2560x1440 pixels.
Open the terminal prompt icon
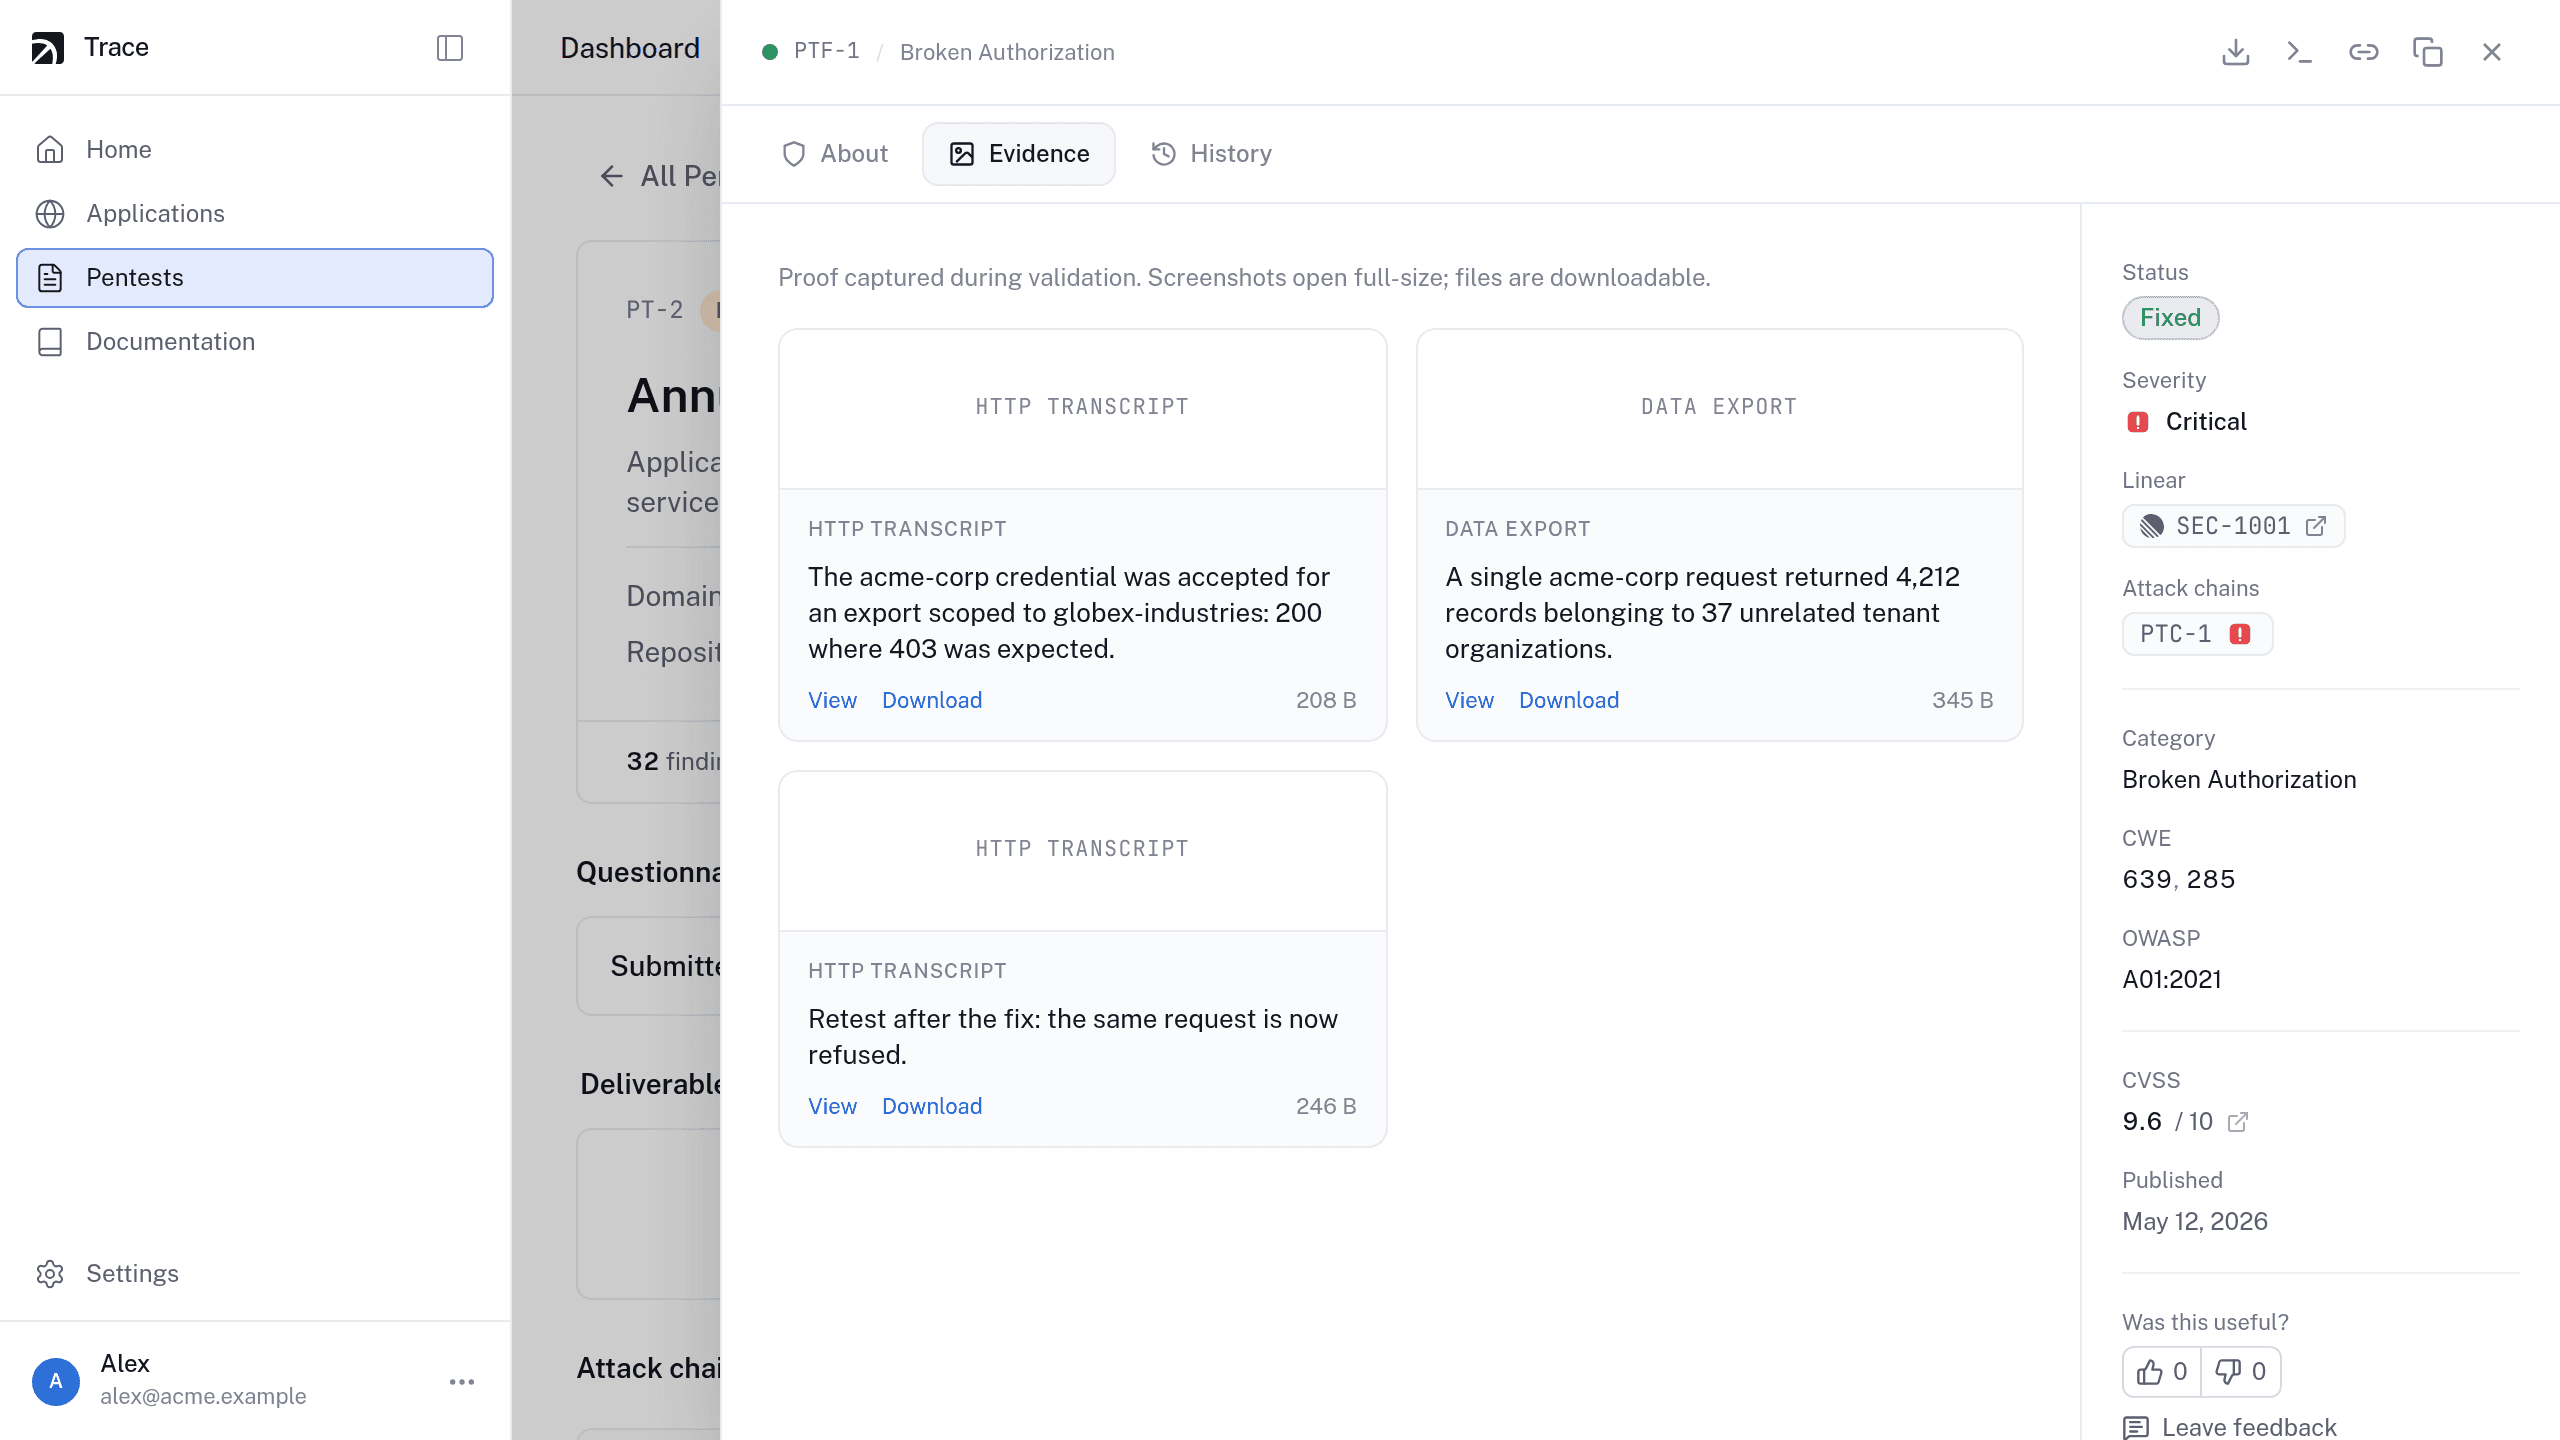point(2299,52)
